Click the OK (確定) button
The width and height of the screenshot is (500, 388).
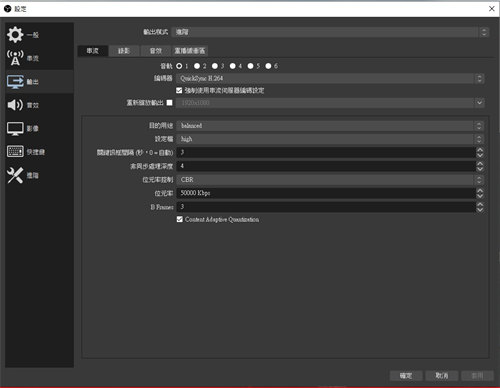click(406, 376)
